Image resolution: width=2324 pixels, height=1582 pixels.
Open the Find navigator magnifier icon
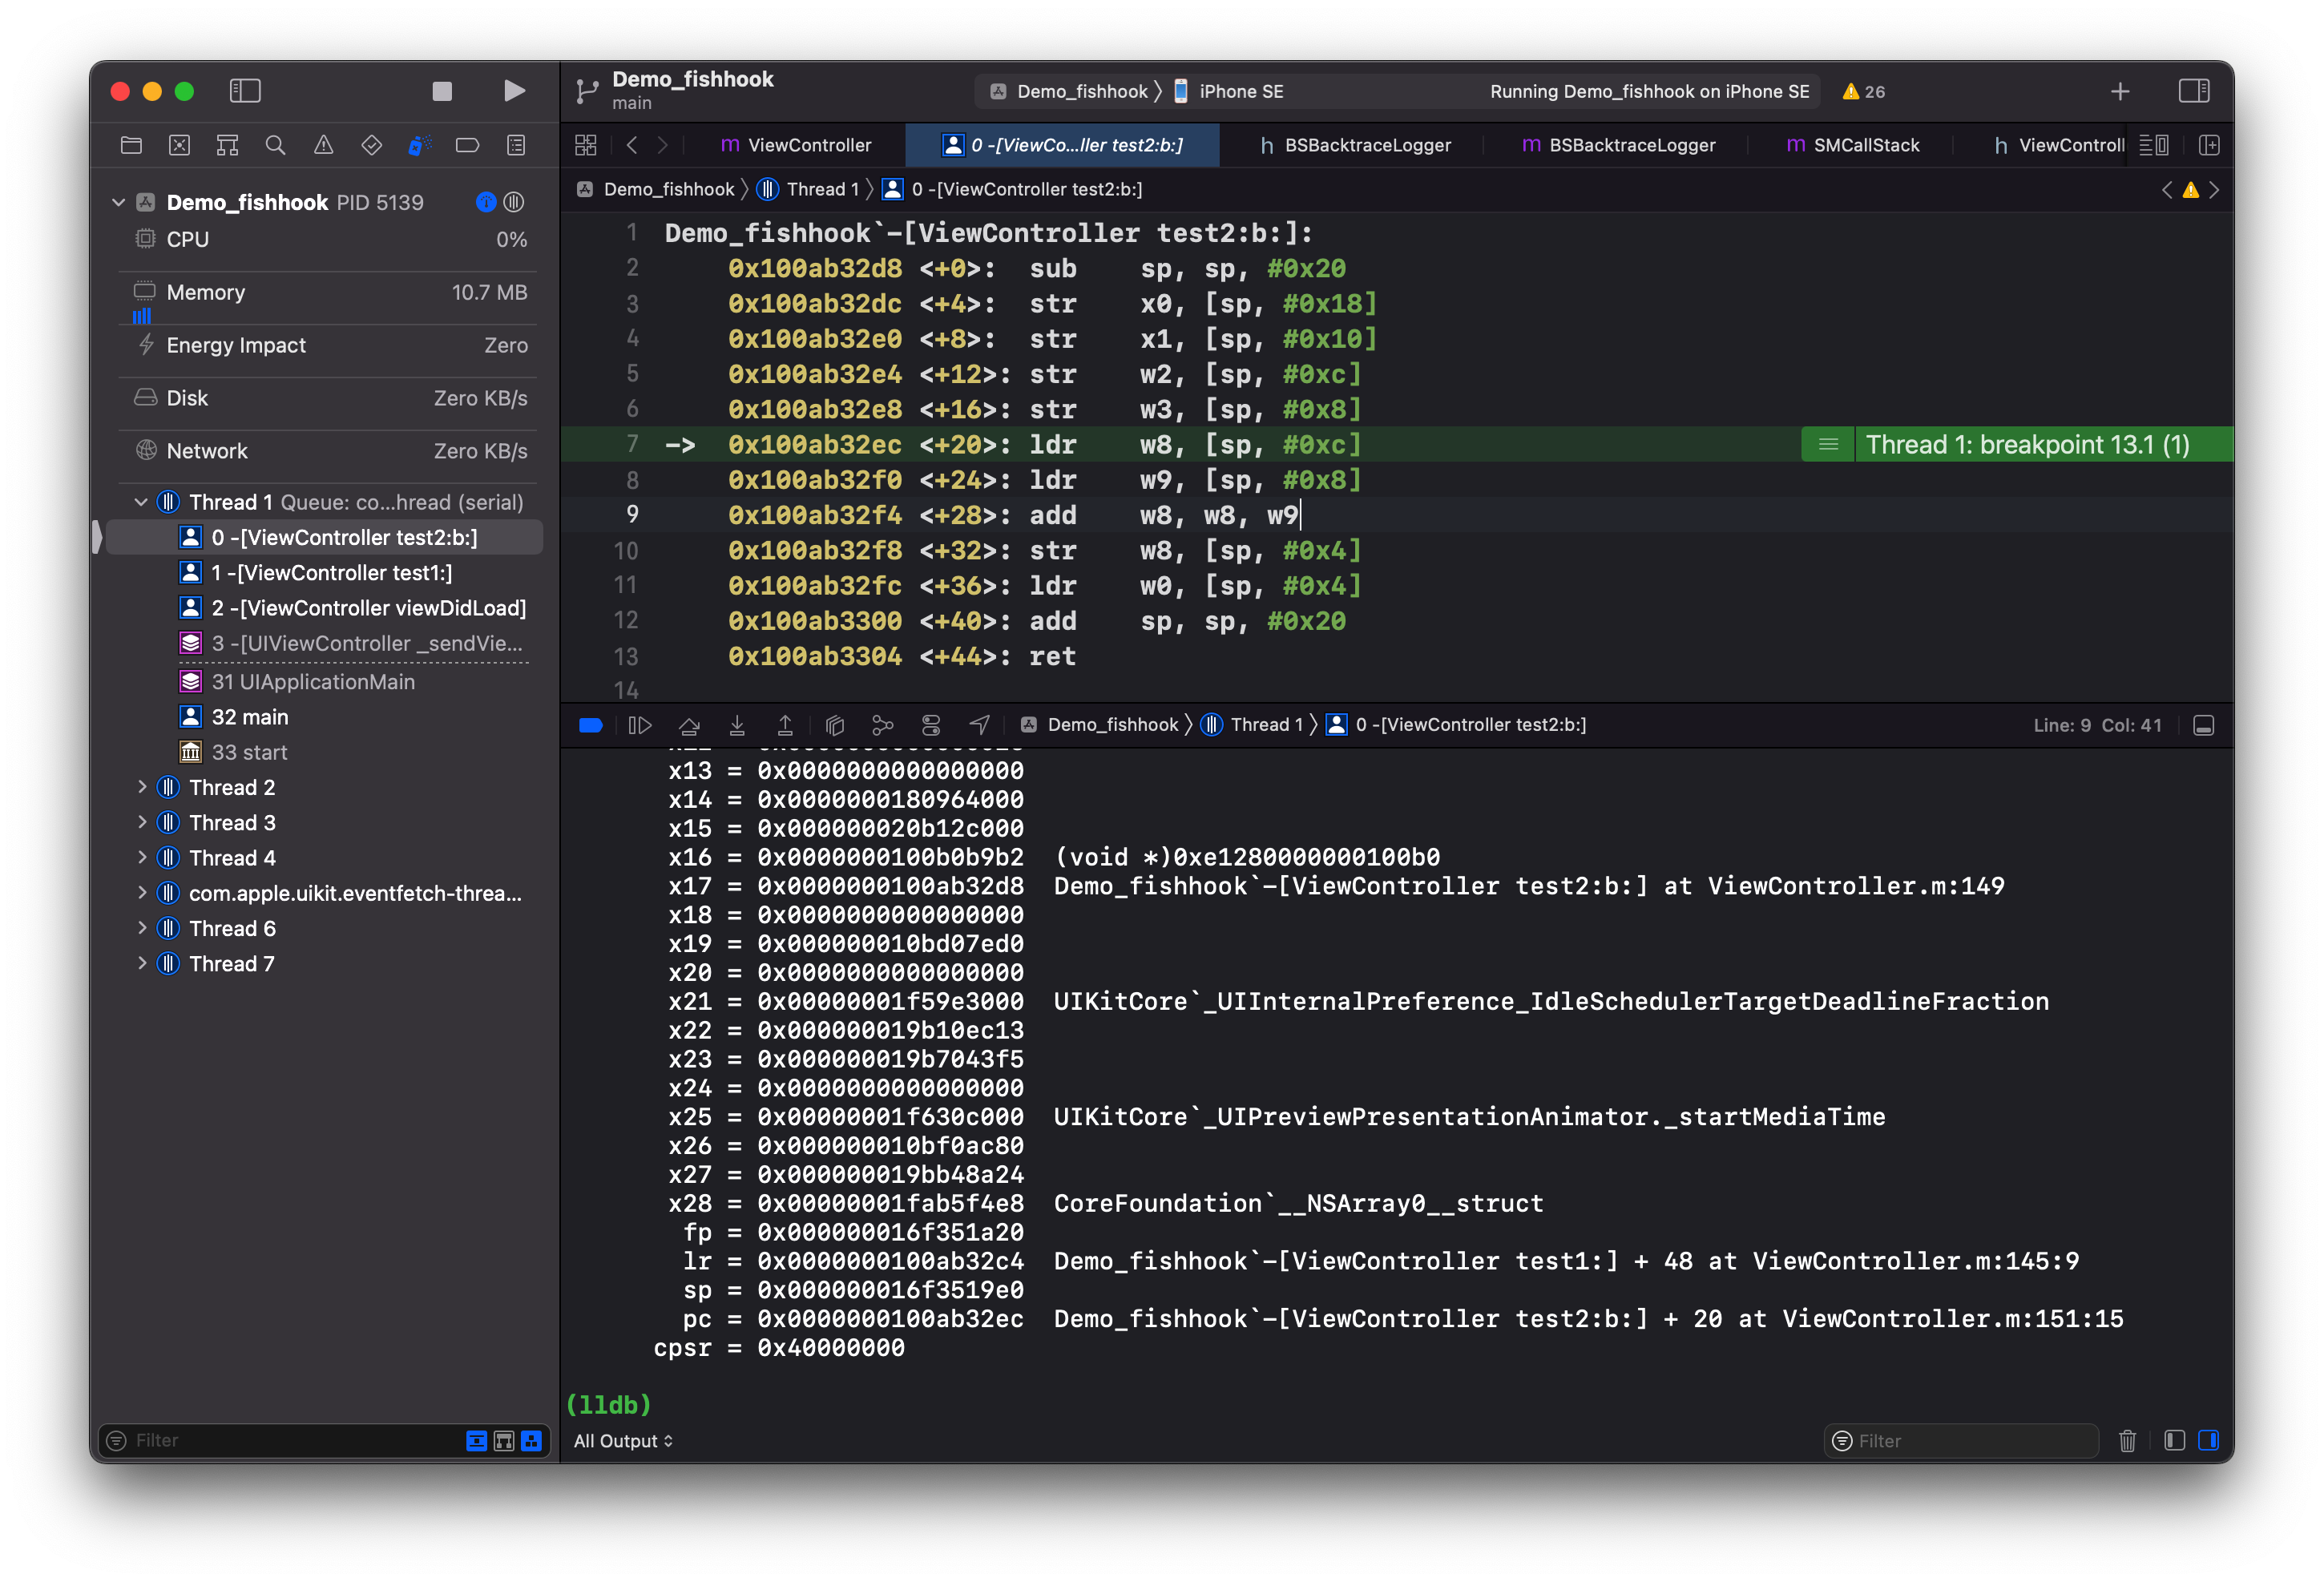pyautogui.click(x=275, y=145)
